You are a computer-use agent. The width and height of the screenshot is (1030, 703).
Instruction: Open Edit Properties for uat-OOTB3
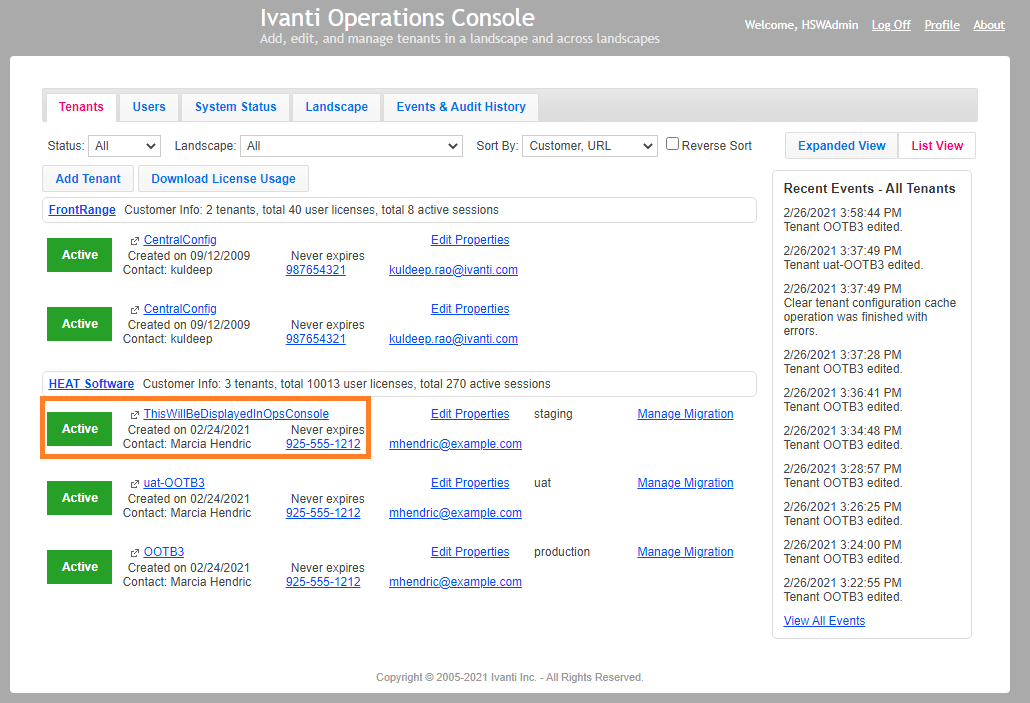[470, 482]
